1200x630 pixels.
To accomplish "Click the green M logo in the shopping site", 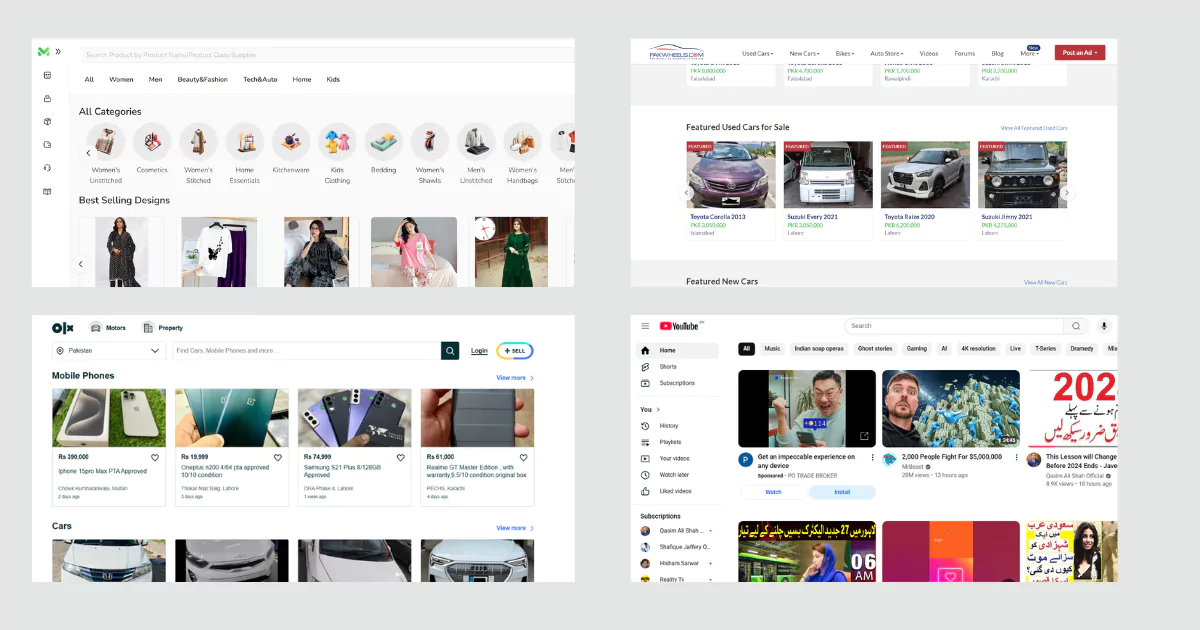I will [43, 51].
